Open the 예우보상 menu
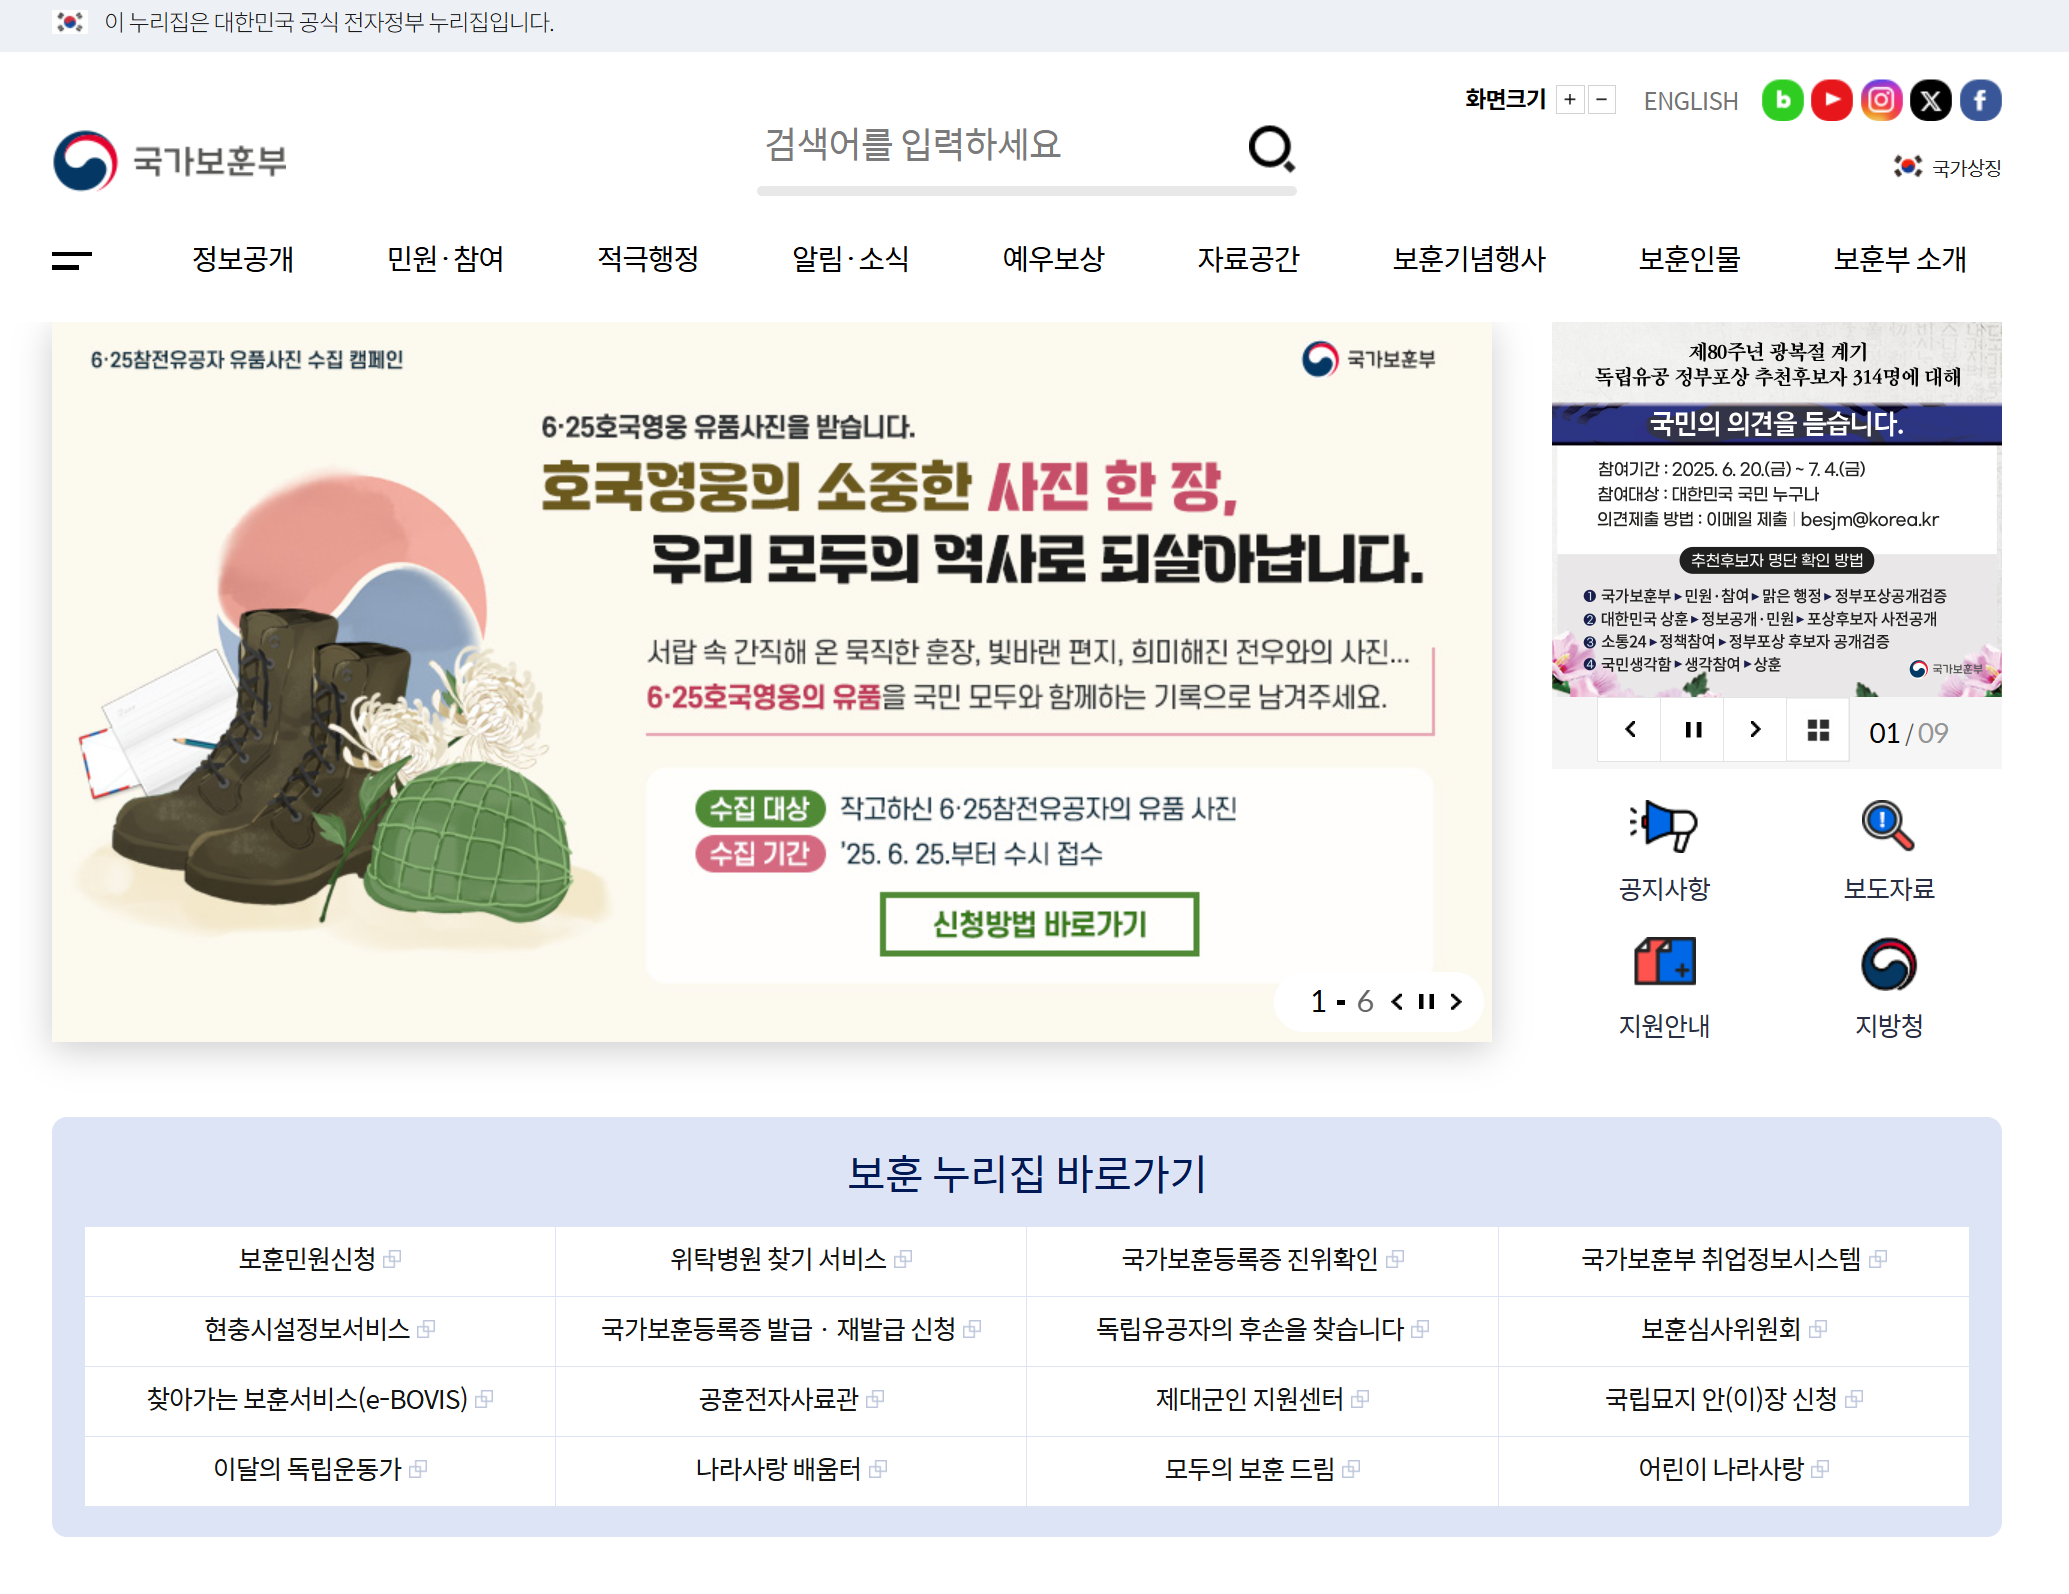 pos(1053,259)
